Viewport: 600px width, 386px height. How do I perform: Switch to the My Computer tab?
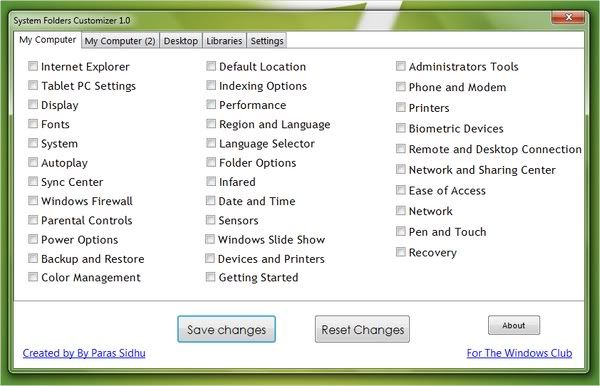pyautogui.click(x=47, y=40)
